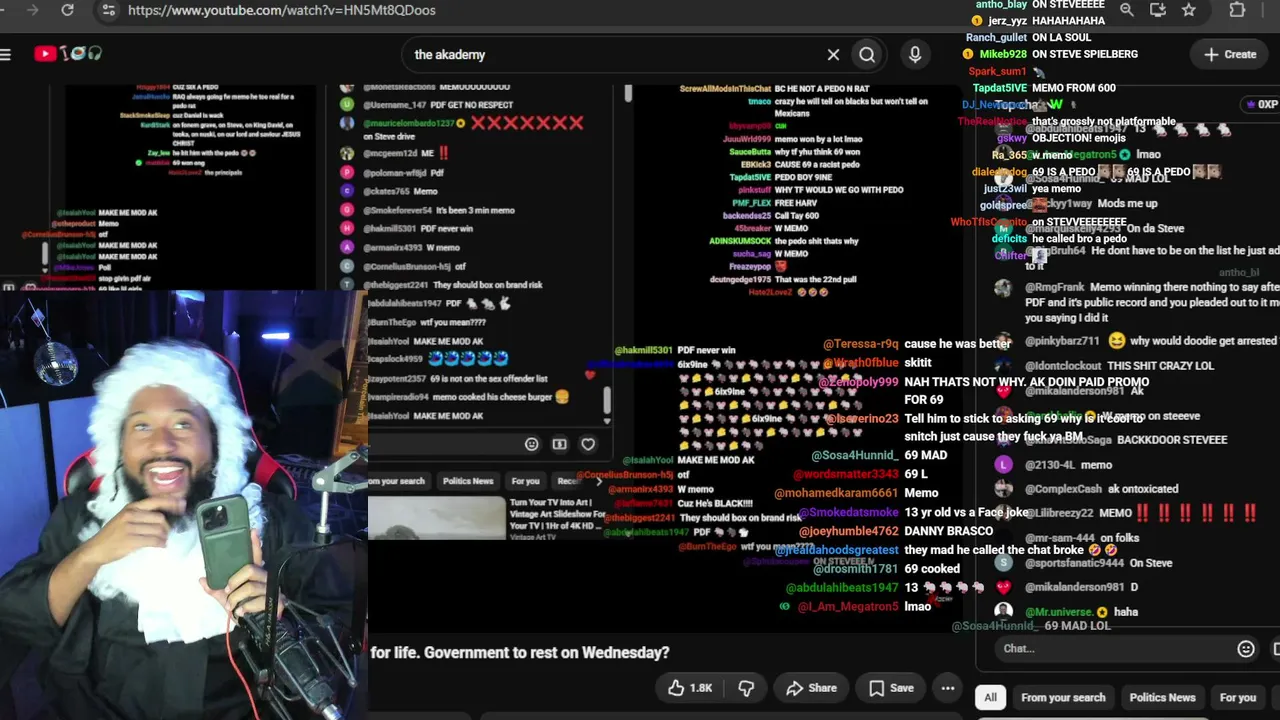Click the streamer webcam in the video
The width and height of the screenshot is (1280, 720).
tap(184, 505)
